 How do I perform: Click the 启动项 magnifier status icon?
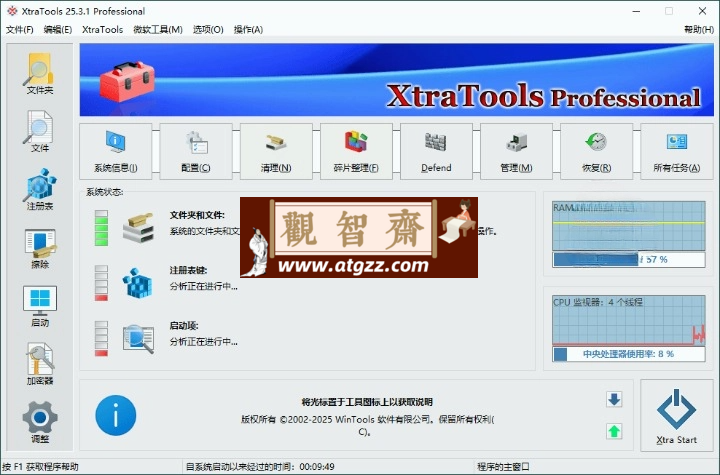pos(138,339)
